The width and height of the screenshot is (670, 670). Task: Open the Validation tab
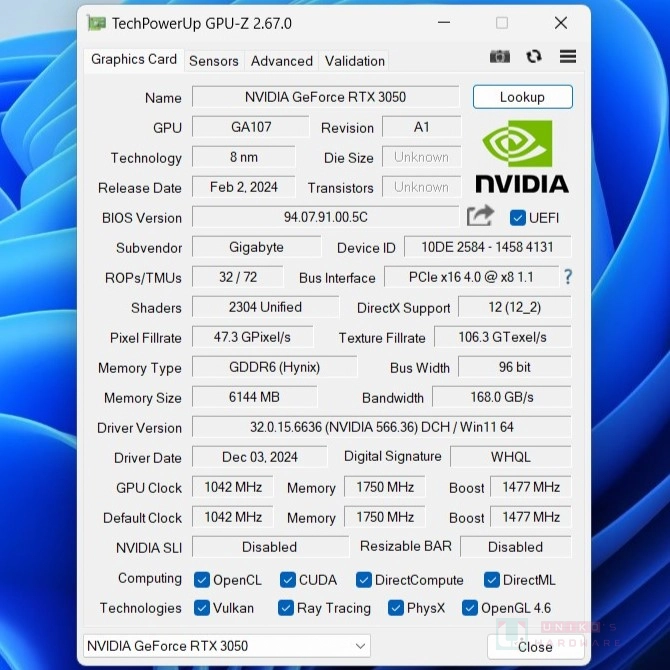point(355,61)
